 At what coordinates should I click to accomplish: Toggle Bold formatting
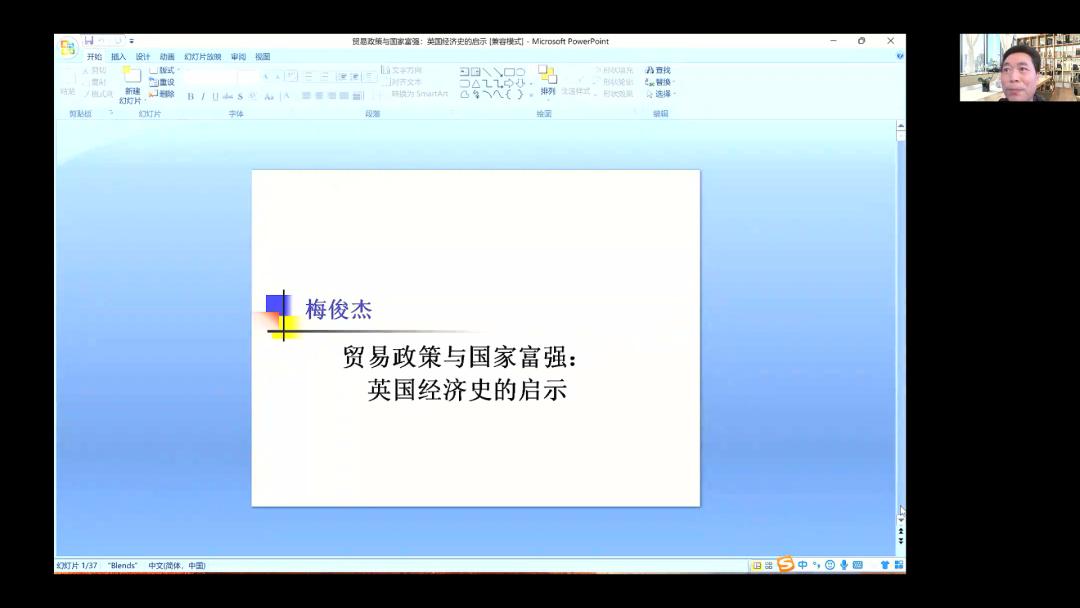coord(191,96)
